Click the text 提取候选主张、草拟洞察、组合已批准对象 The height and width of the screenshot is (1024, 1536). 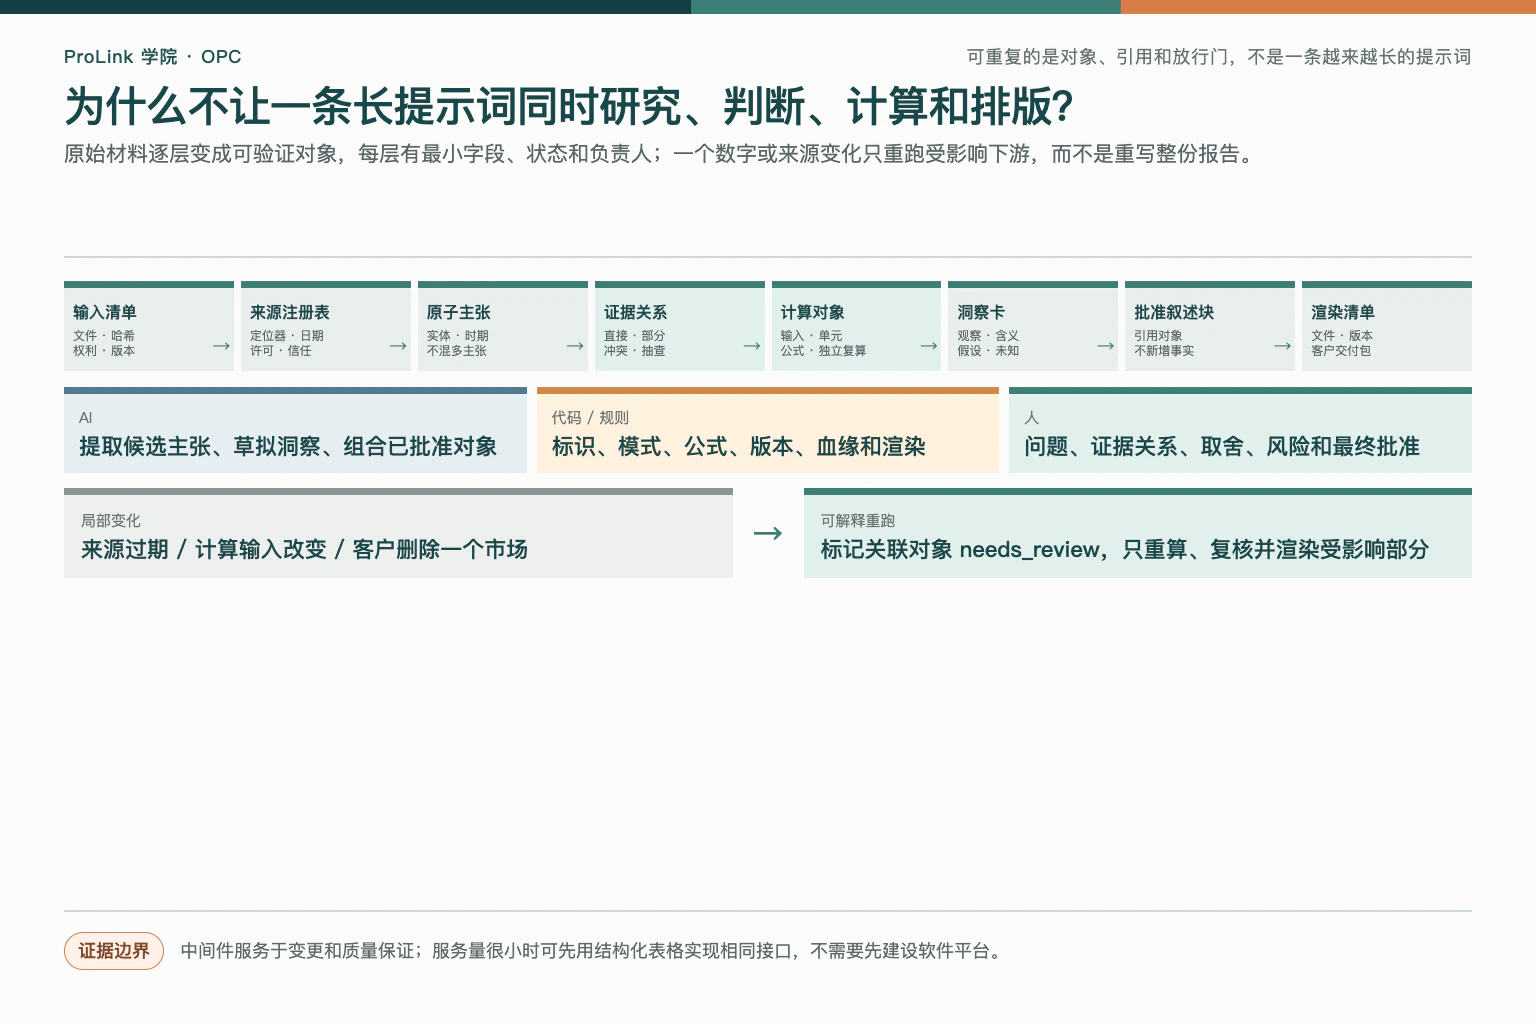click(x=288, y=446)
